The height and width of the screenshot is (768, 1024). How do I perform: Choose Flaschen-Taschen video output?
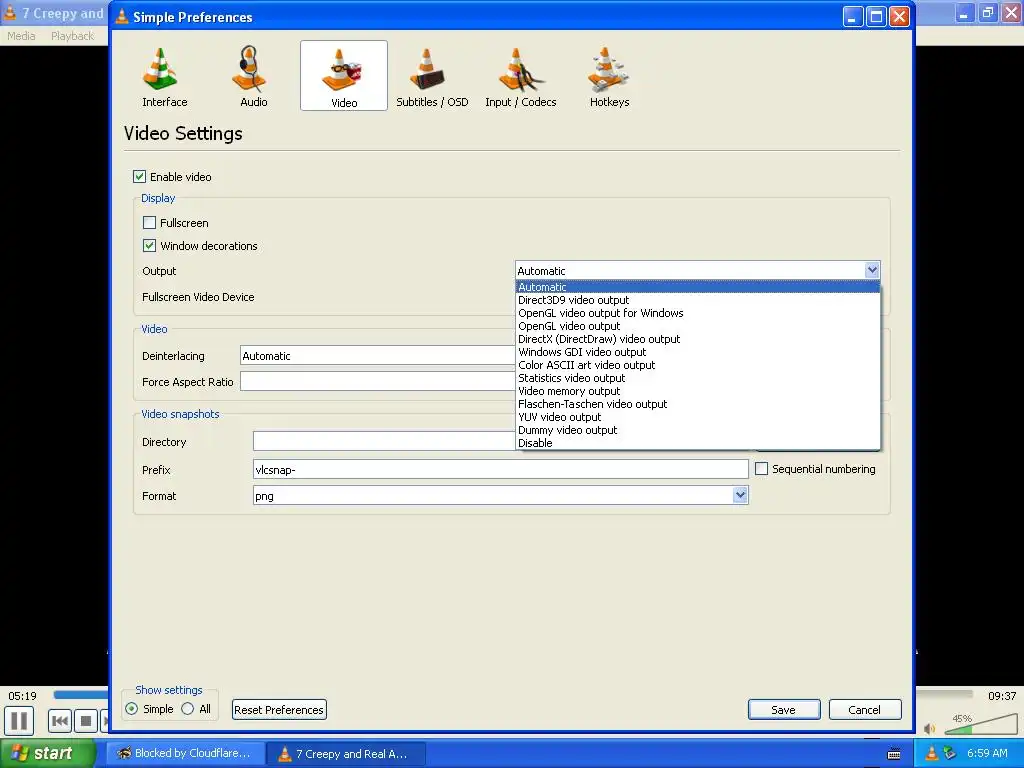tap(697, 404)
